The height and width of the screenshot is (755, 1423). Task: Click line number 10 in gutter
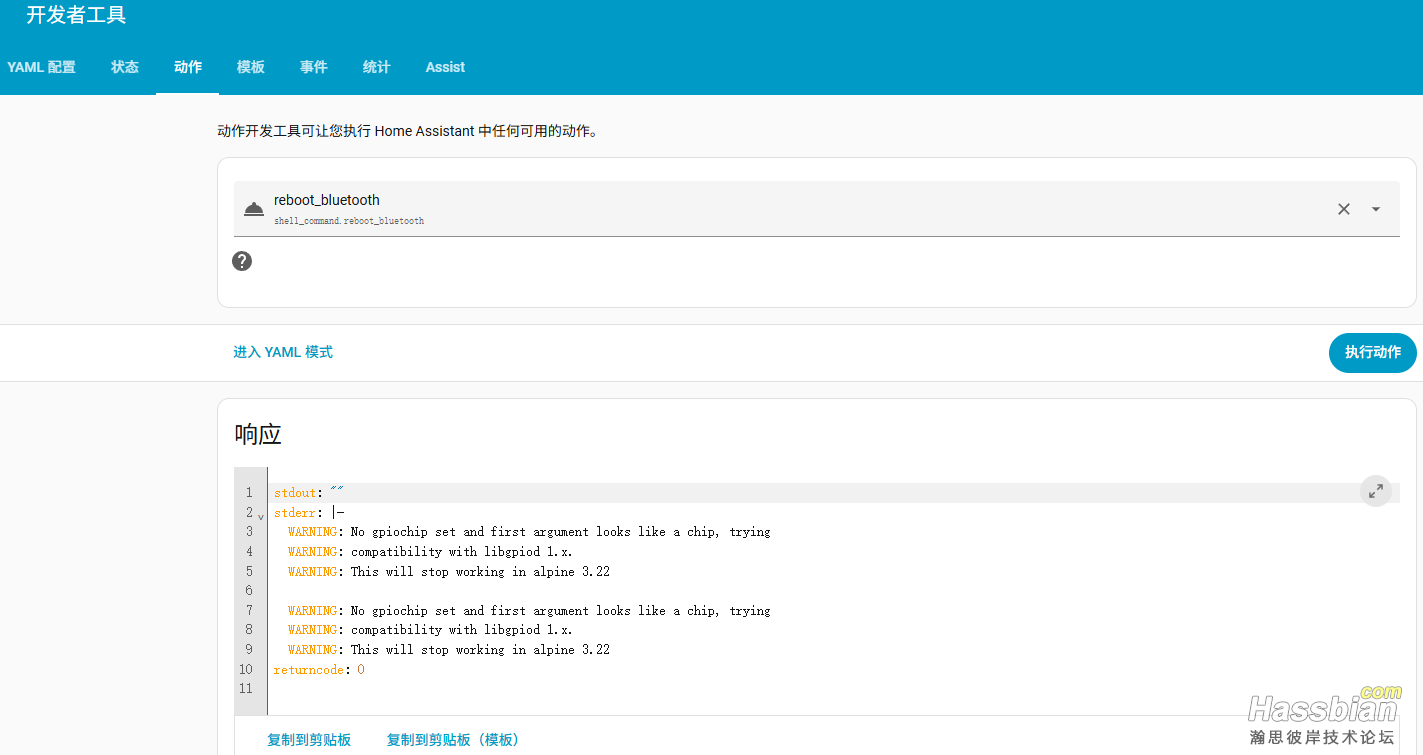pyautogui.click(x=247, y=670)
